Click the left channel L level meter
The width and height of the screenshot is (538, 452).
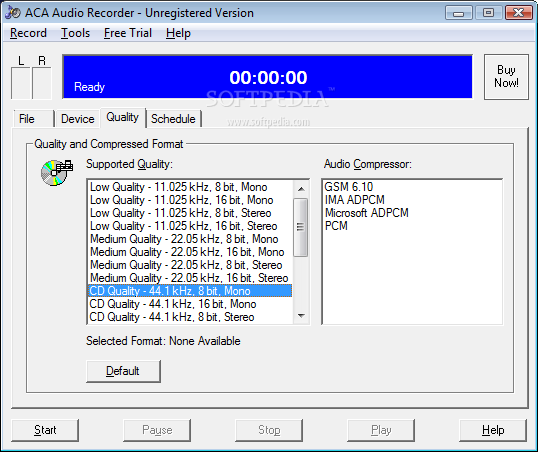click(x=21, y=83)
